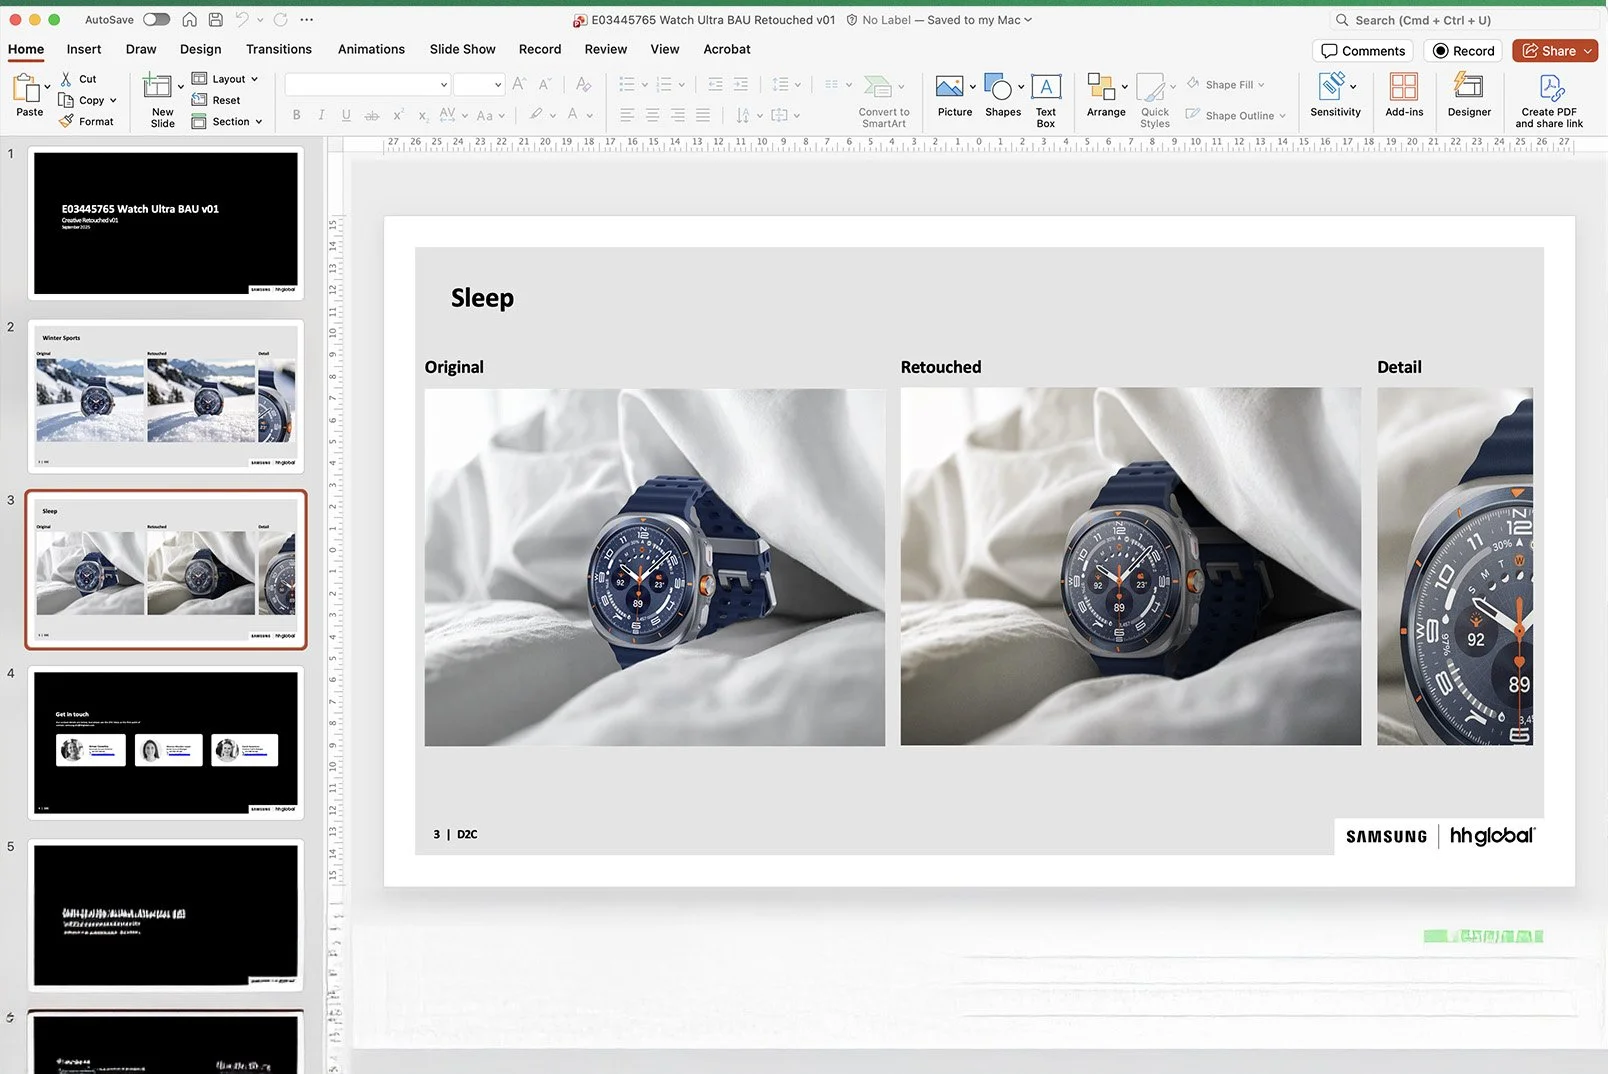Click the Increase Indent icon
The image size is (1608, 1074).
(x=740, y=85)
